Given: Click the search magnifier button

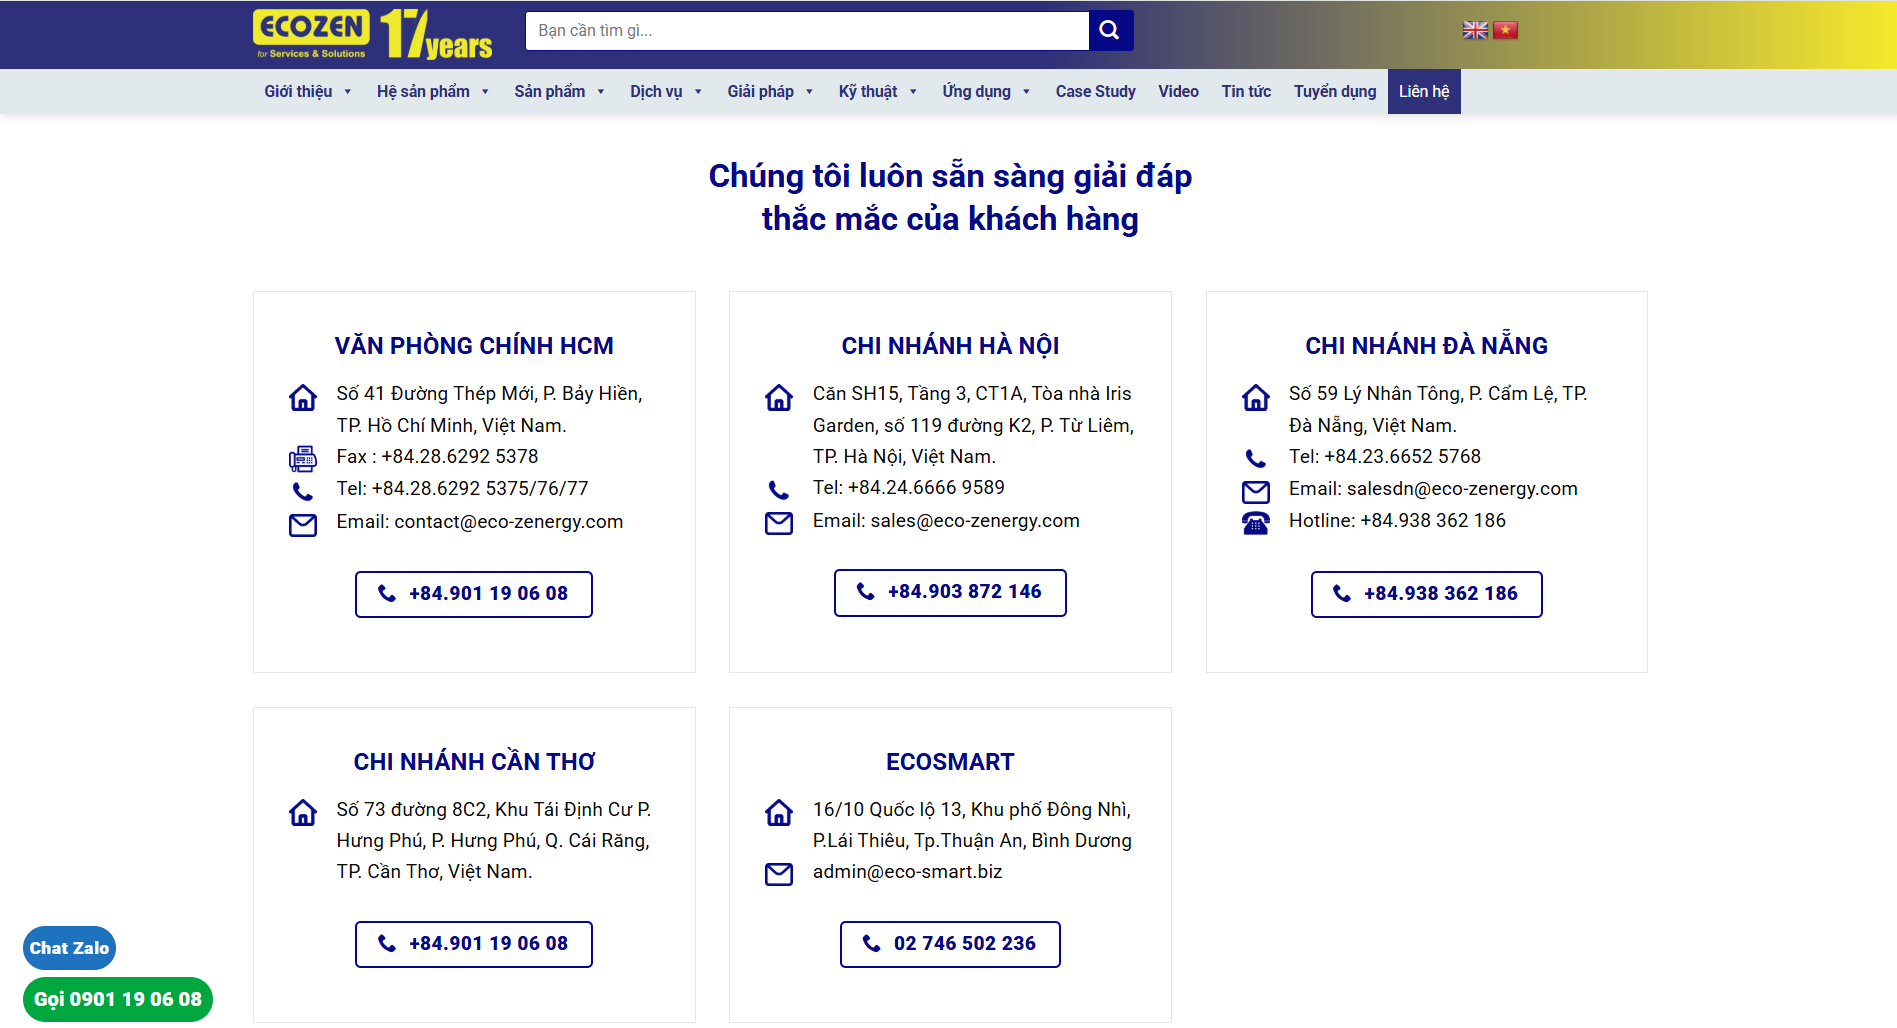Looking at the screenshot, I should point(1110,30).
